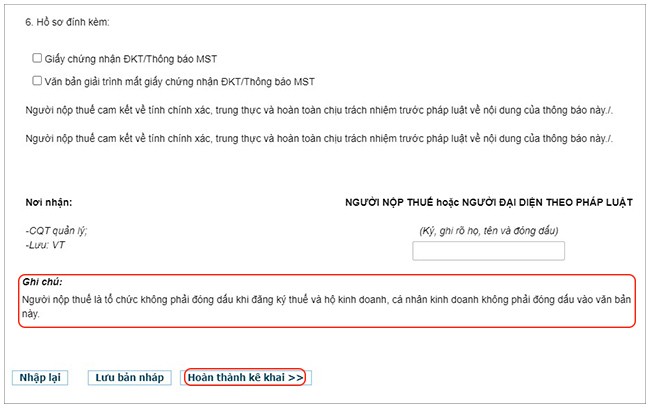Select the '-Lưu: VT' text

click(46, 244)
